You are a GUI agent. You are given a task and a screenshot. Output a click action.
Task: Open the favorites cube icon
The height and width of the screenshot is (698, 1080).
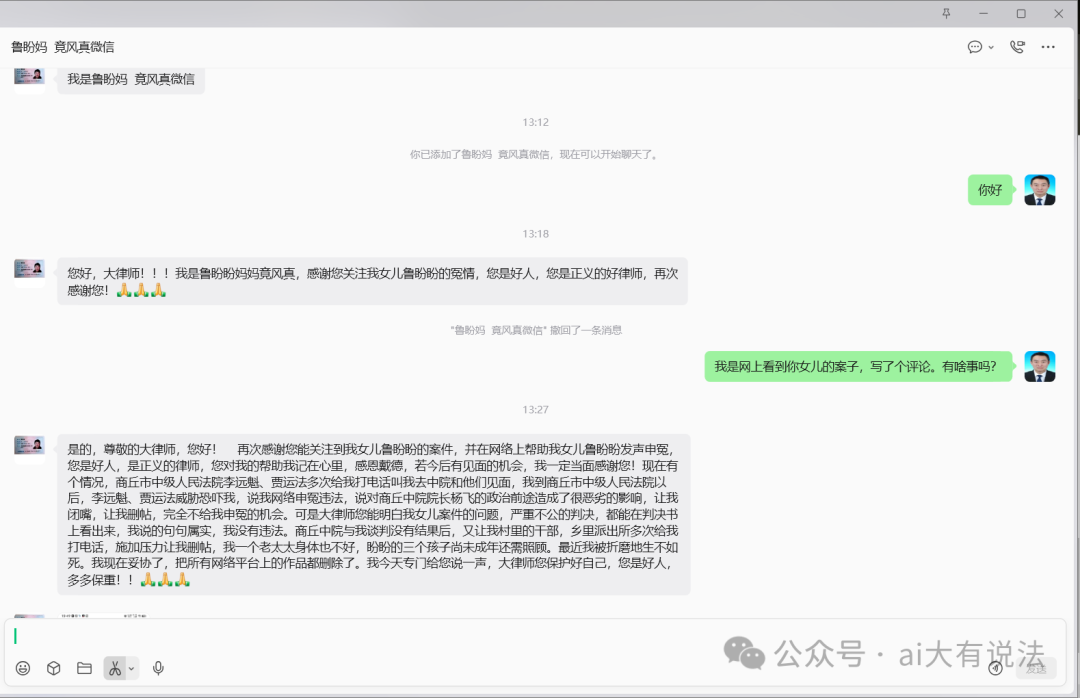pos(54,668)
